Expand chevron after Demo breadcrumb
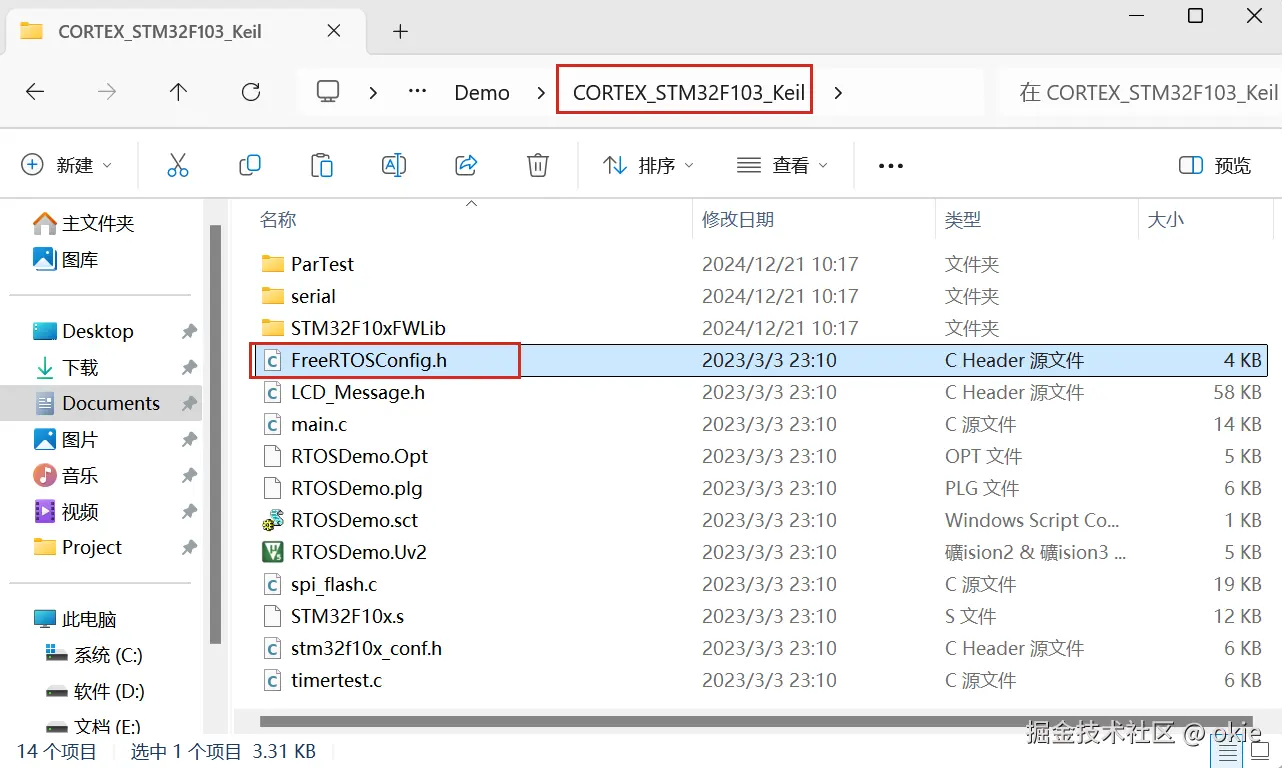 pos(541,92)
